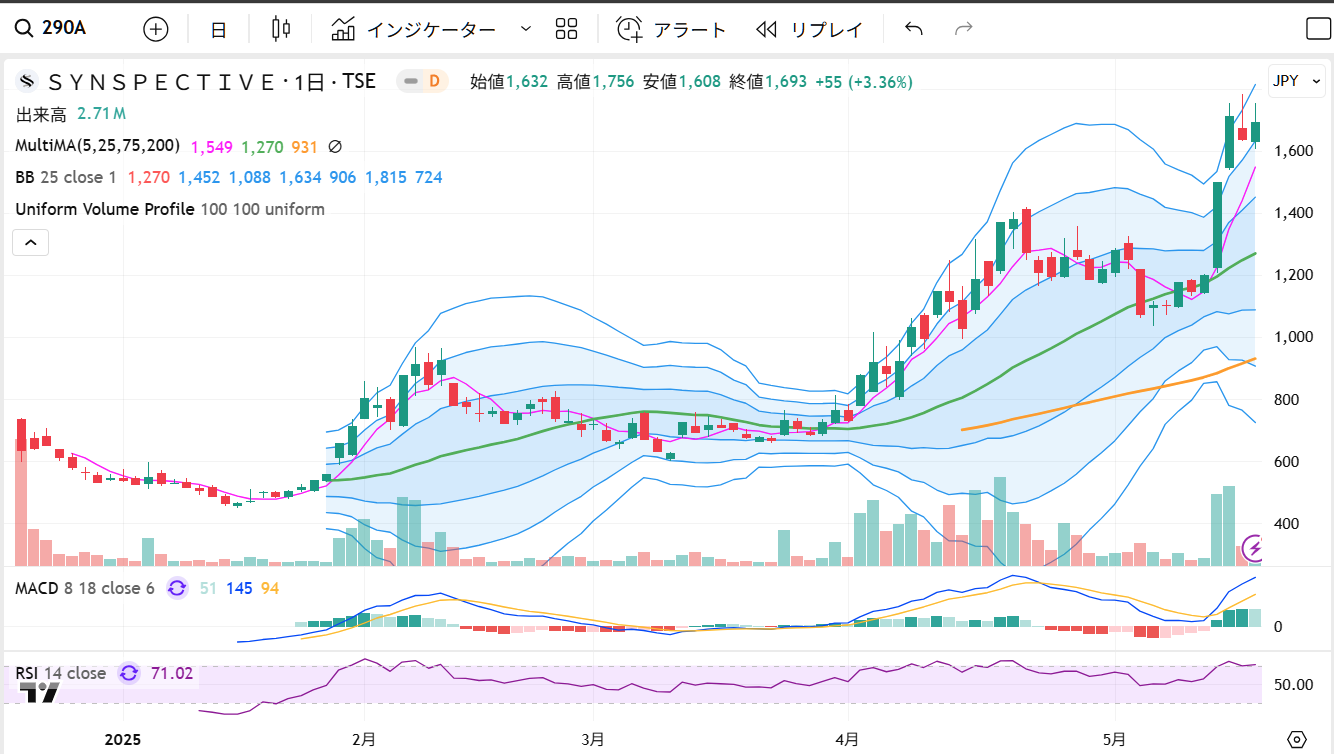Click RSI value 71.02
The width and height of the screenshot is (1334, 754).
(172, 673)
